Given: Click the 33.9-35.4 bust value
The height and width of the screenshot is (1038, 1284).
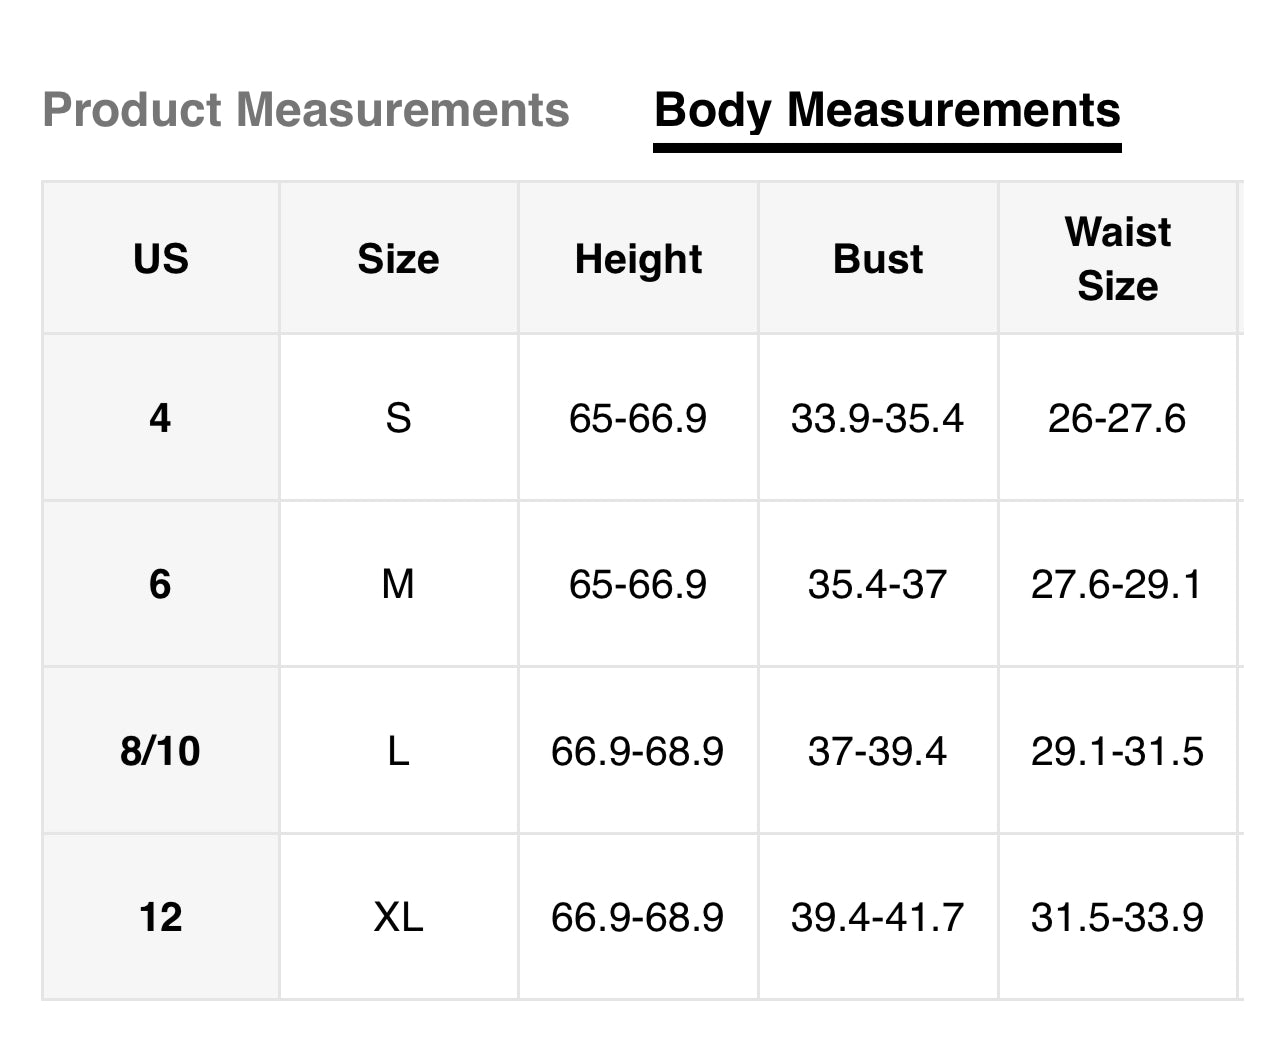Looking at the screenshot, I should (877, 417).
